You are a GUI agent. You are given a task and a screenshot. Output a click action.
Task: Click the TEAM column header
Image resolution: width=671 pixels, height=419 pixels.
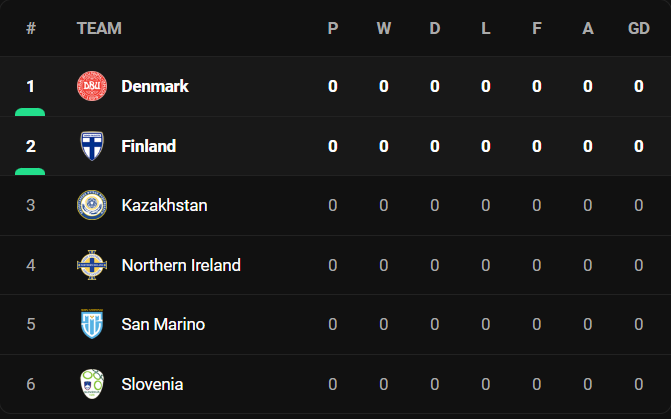point(99,28)
